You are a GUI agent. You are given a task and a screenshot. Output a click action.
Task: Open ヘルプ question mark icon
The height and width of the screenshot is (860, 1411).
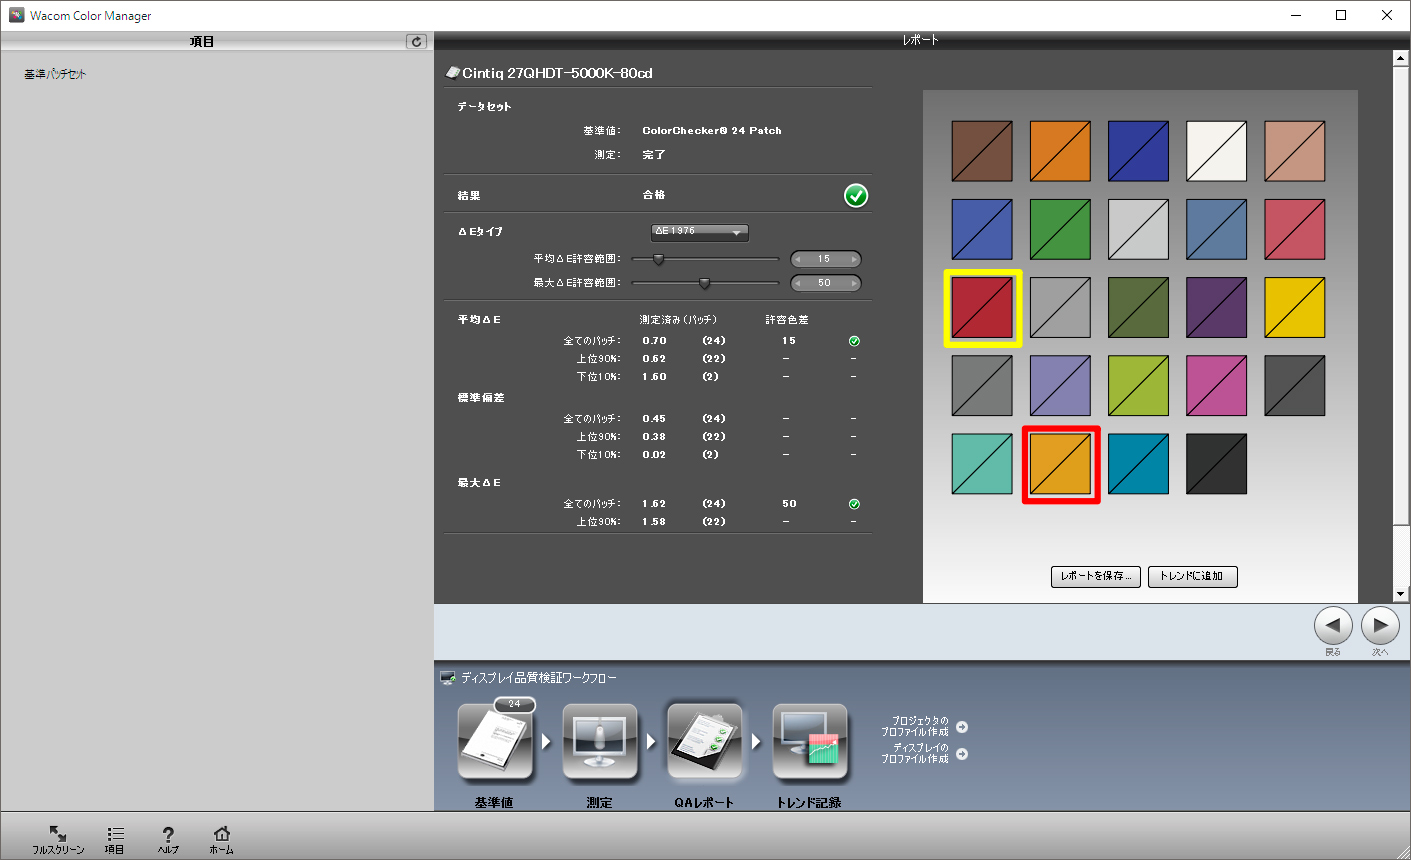pyautogui.click(x=168, y=838)
